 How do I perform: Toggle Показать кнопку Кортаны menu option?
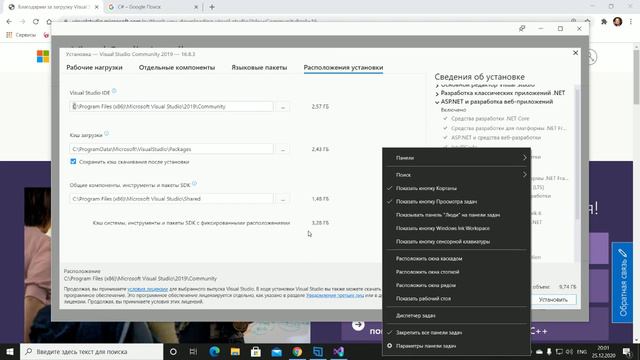click(456, 188)
